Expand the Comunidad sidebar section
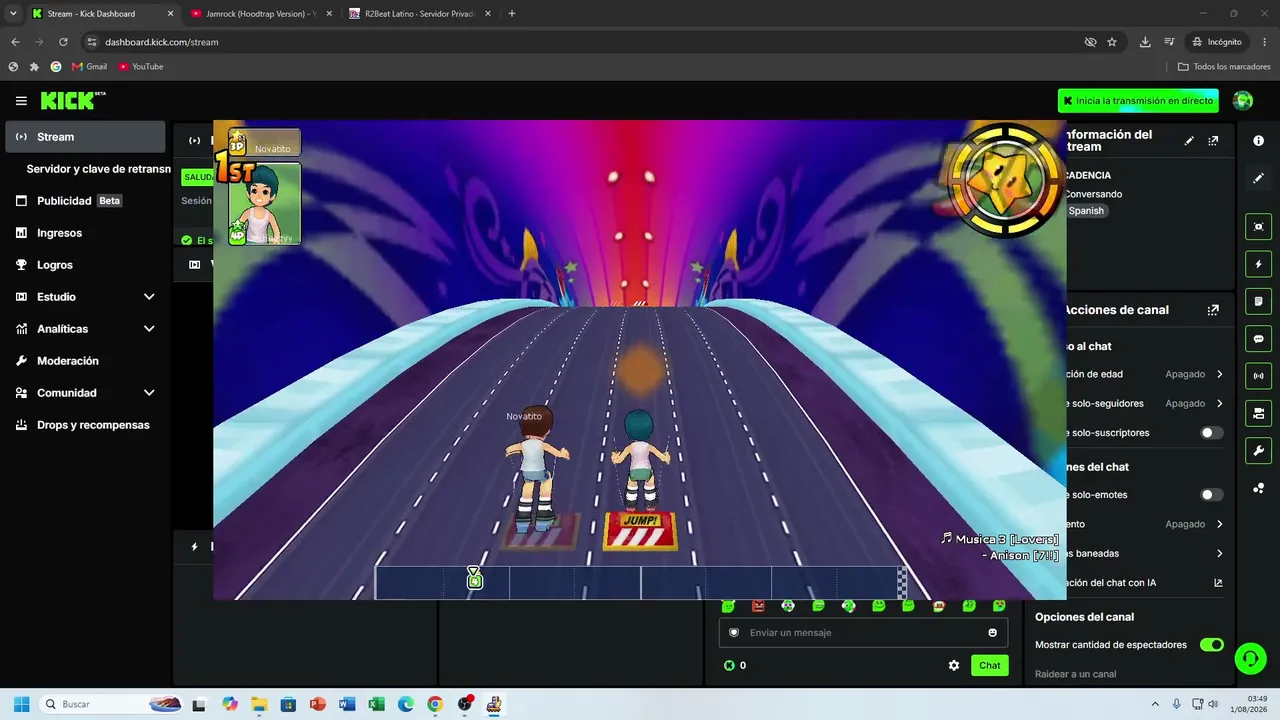The height and width of the screenshot is (720, 1280). [x=149, y=393]
